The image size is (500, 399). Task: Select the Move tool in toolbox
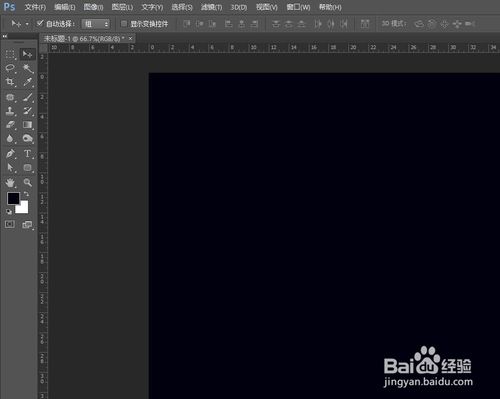pyautogui.click(x=27, y=54)
